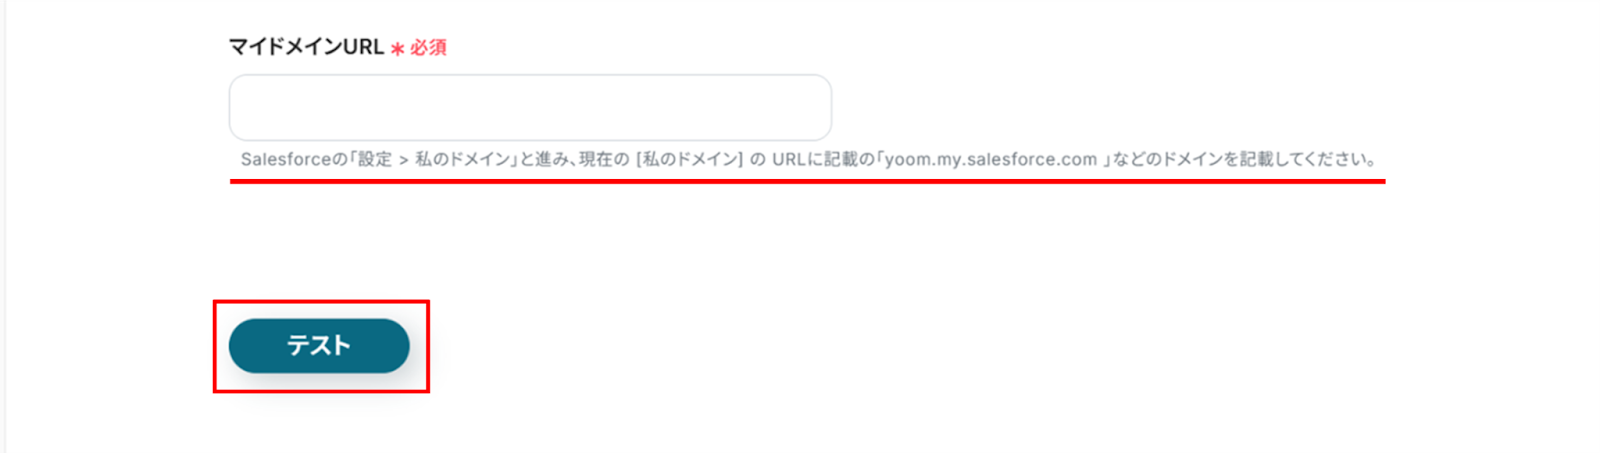Click the yoom.my.salesforce.com example domain text
This screenshot has width=1600, height=453.
(990, 159)
